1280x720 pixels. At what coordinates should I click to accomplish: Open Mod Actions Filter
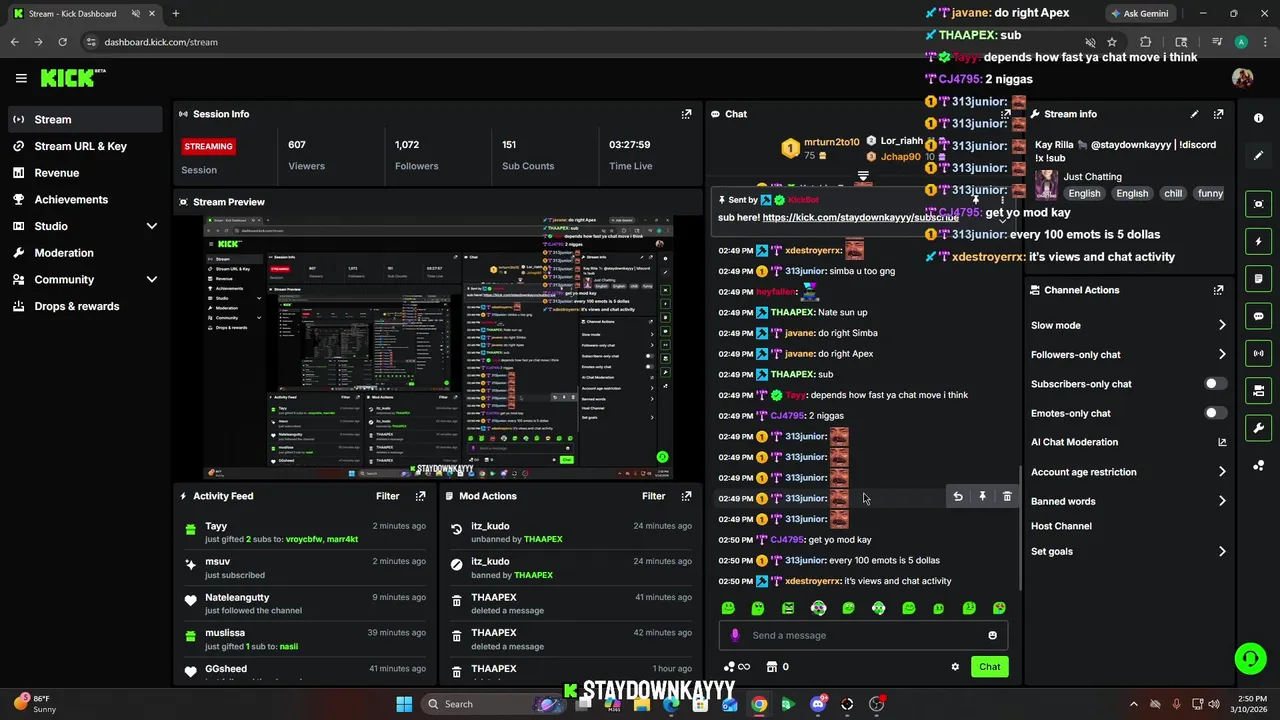click(653, 496)
